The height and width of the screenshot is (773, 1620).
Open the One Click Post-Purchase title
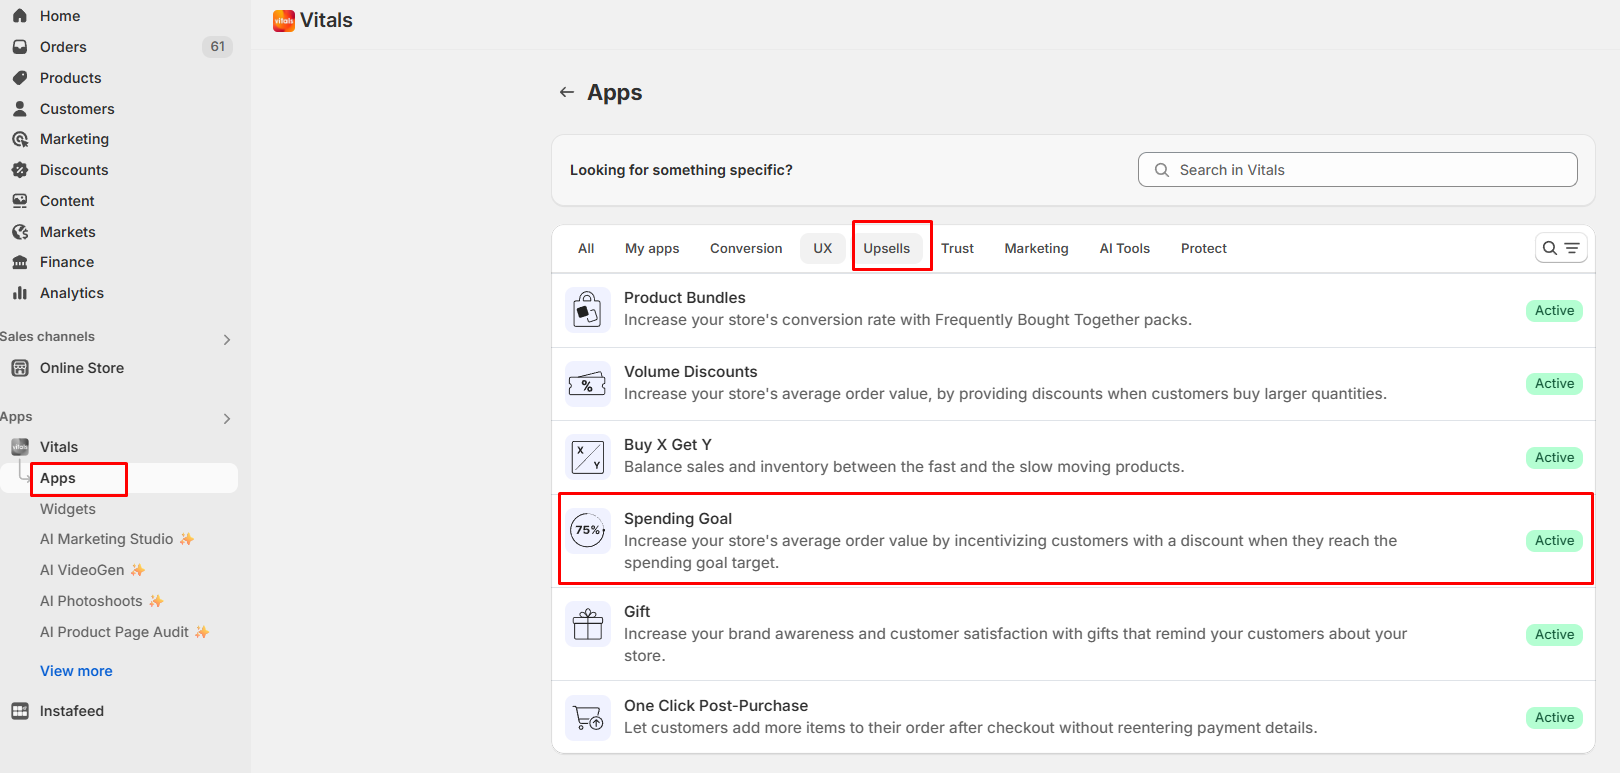coord(716,706)
